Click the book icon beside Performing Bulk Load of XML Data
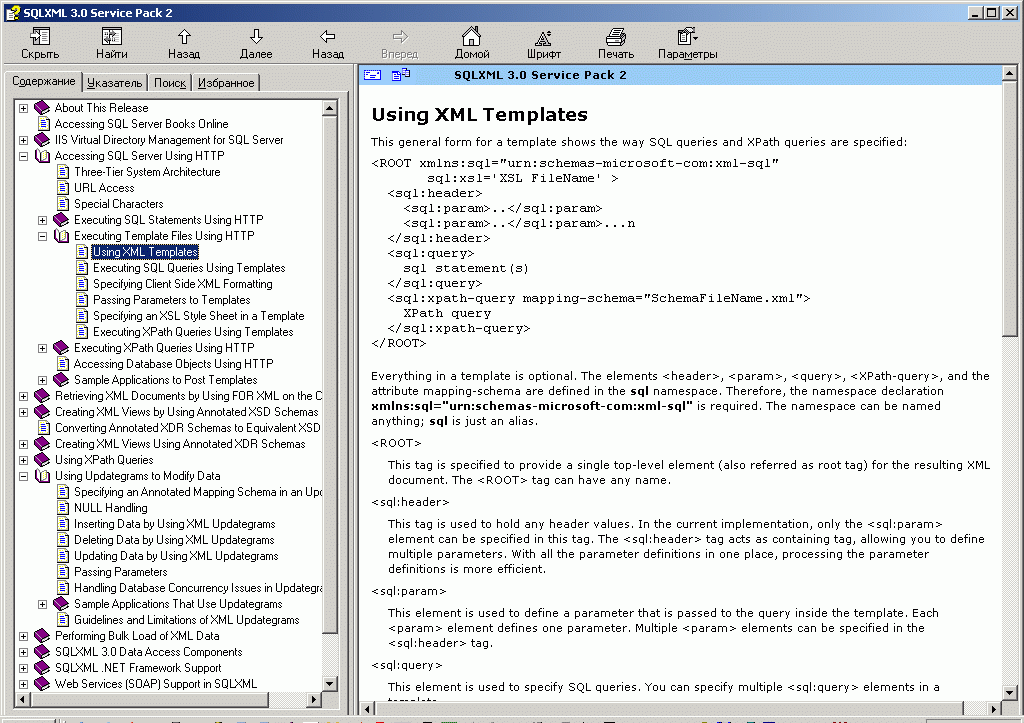The width and height of the screenshot is (1024, 723). [x=42, y=635]
